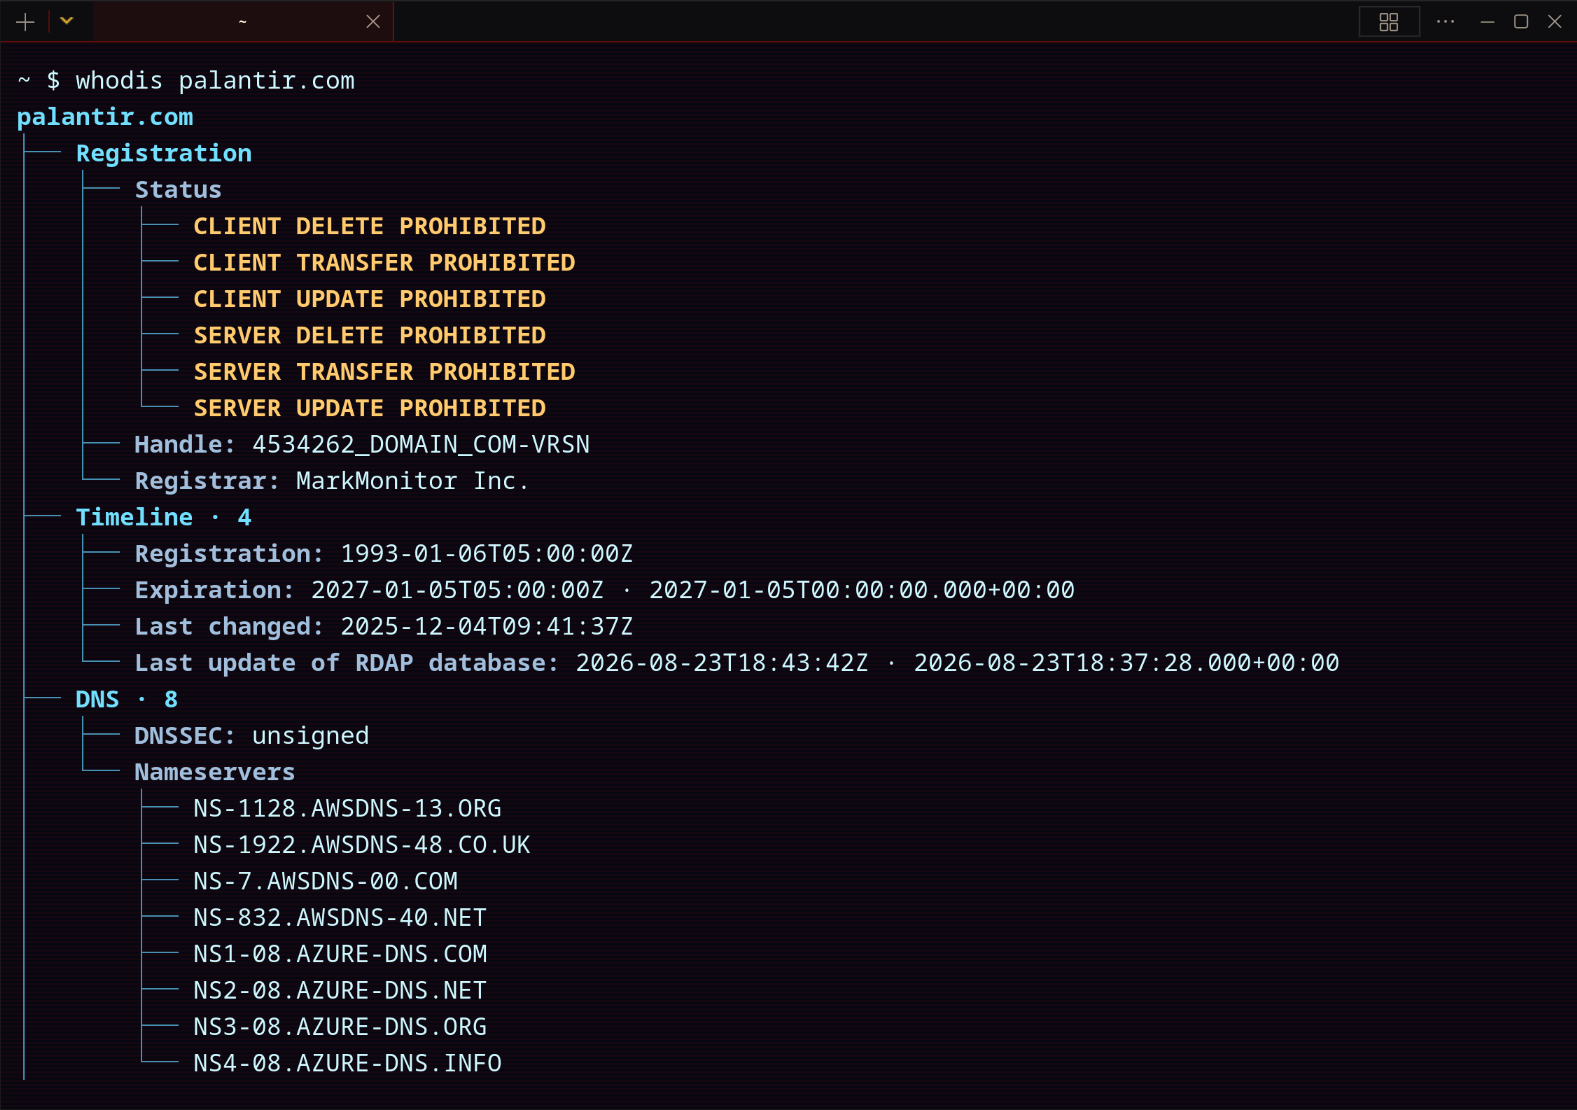Click handle value 4534262_DOMAIN_COM-VRSN

421,444
